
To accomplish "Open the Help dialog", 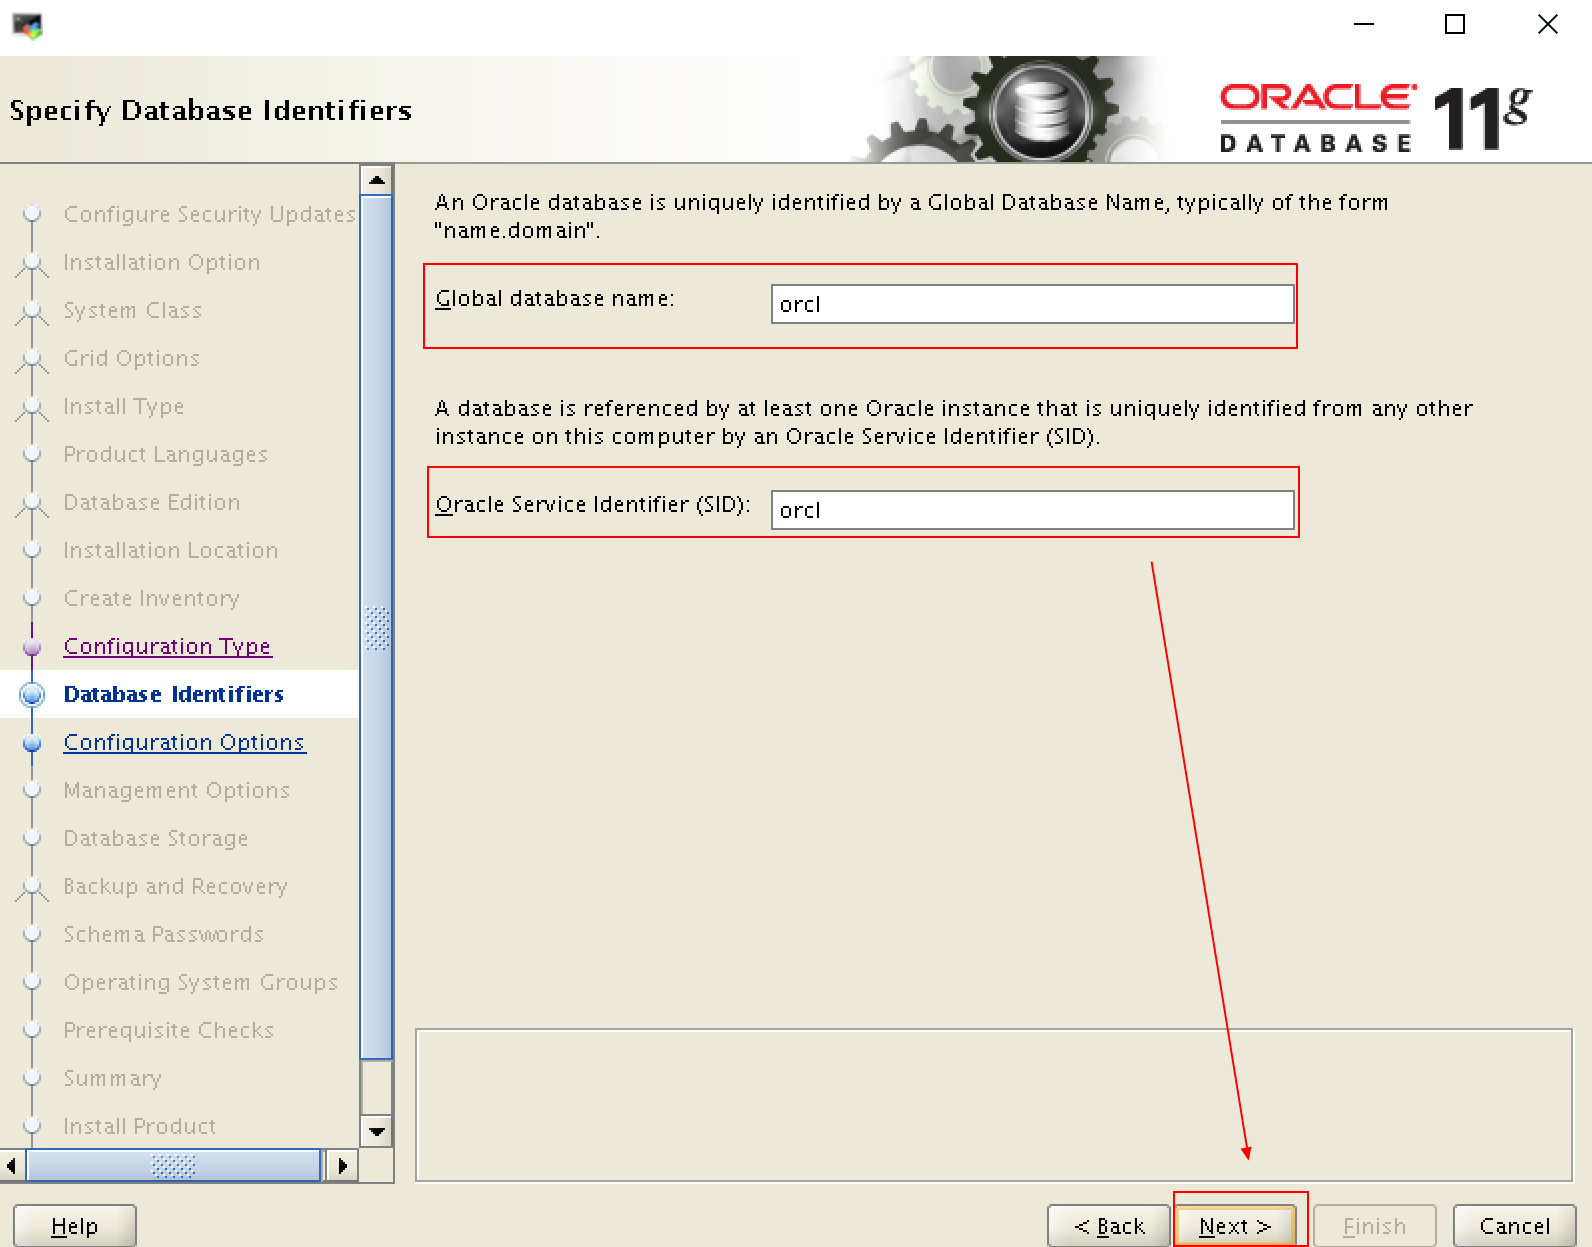I will pyautogui.click(x=75, y=1226).
